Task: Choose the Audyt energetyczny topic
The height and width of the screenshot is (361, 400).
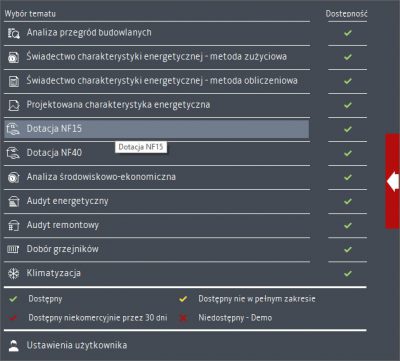Action: [x=157, y=201]
